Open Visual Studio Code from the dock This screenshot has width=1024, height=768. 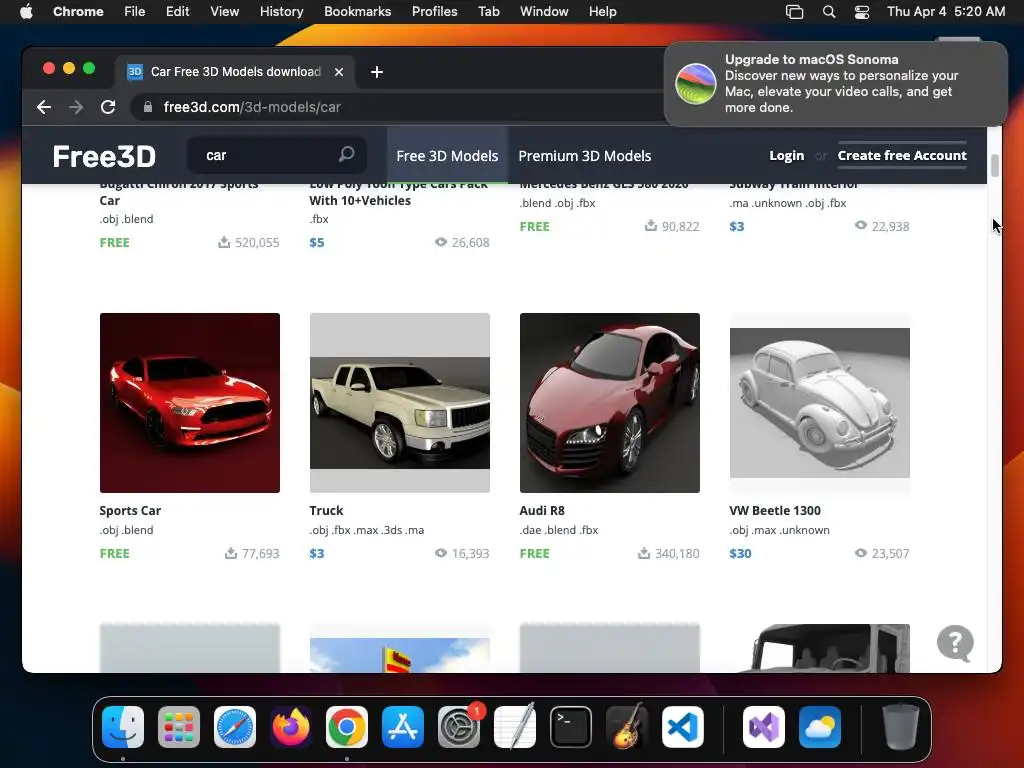(683, 727)
